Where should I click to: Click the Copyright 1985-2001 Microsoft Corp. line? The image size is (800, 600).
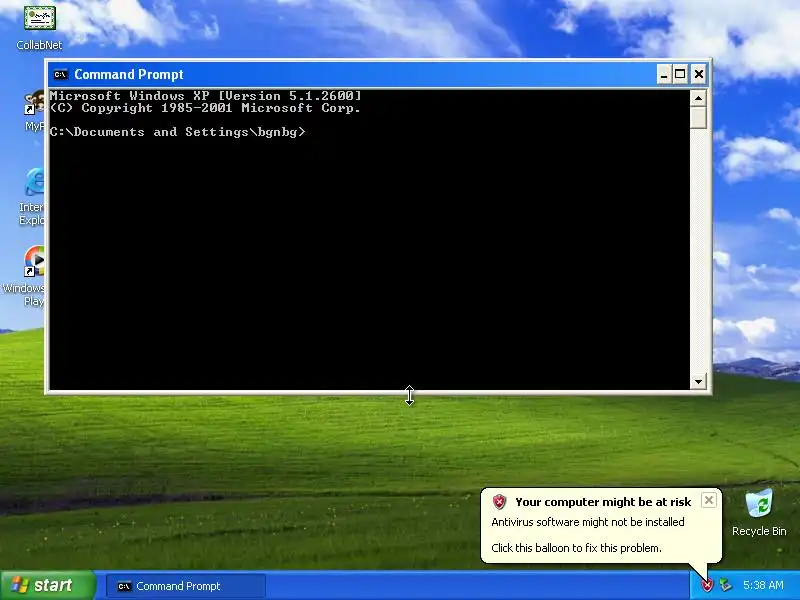205,108
